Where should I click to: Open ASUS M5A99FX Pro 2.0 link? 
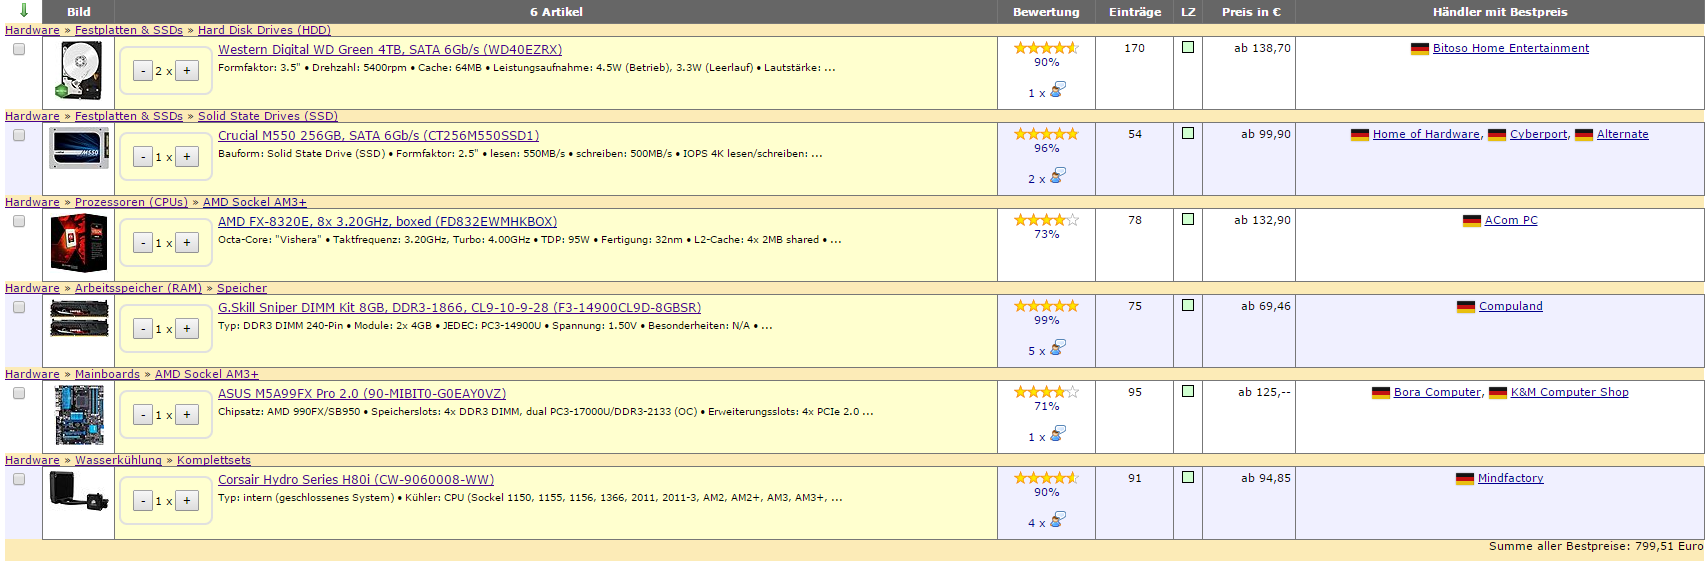click(x=362, y=394)
